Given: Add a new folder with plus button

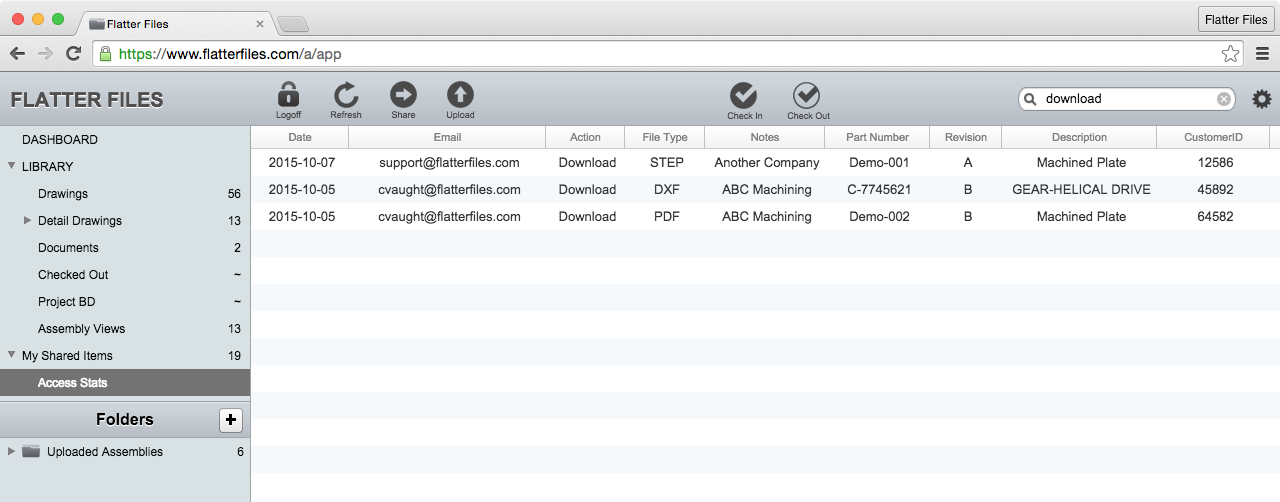Looking at the screenshot, I should (x=231, y=420).
